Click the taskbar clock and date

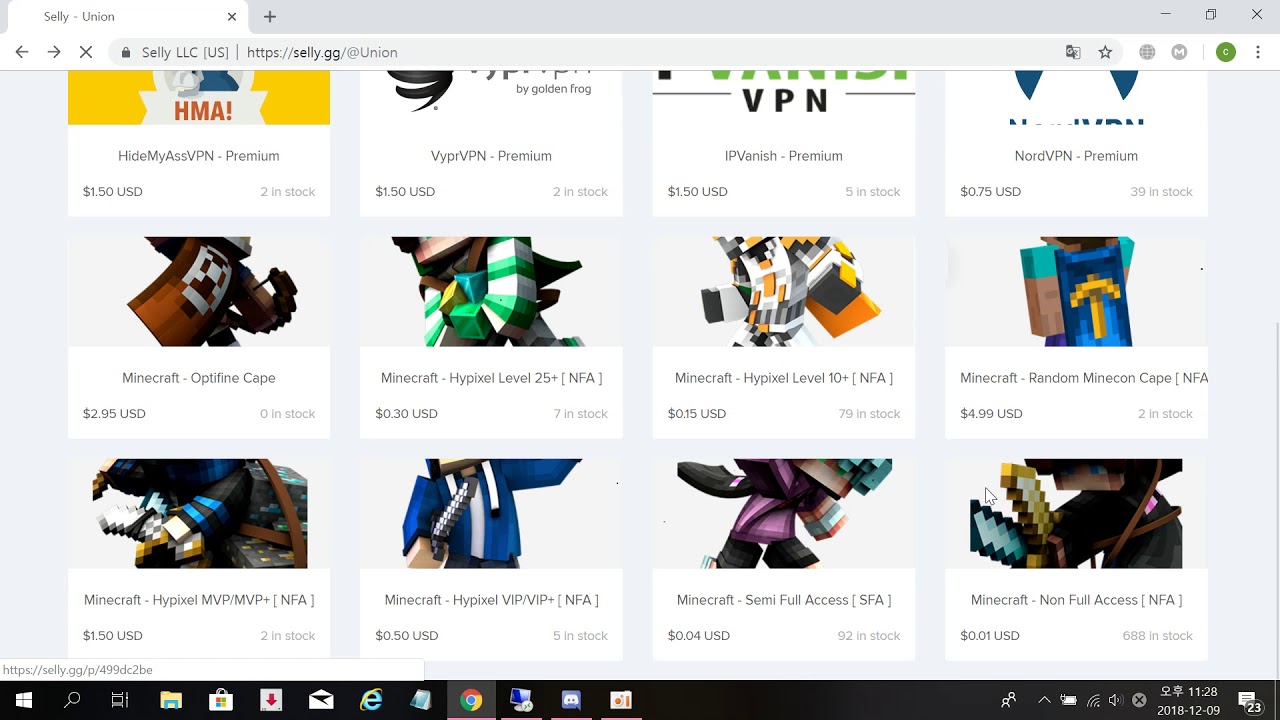1189,700
